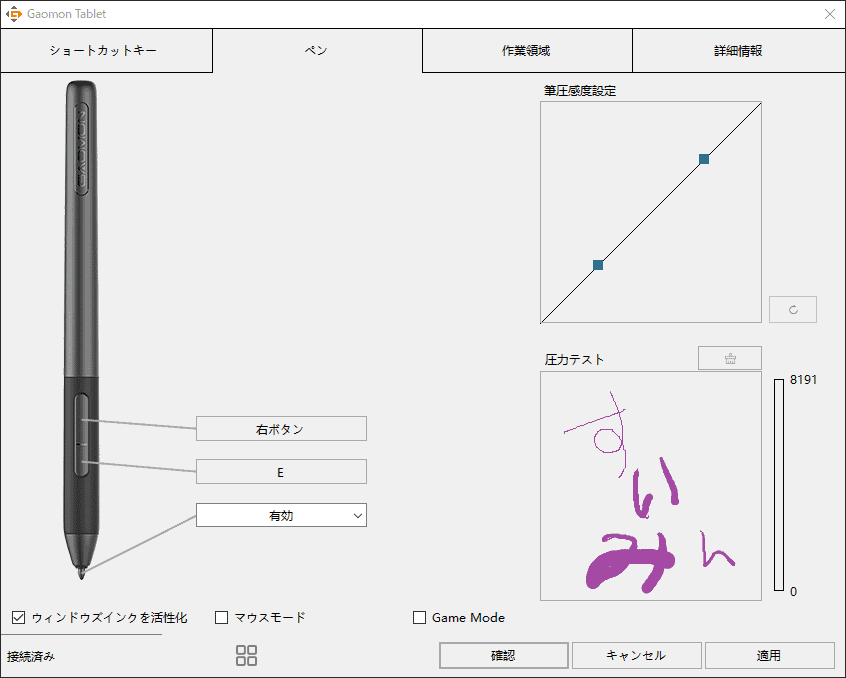Click the E pen button assignment
Screen dimensions: 846x678
click(281, 472)
